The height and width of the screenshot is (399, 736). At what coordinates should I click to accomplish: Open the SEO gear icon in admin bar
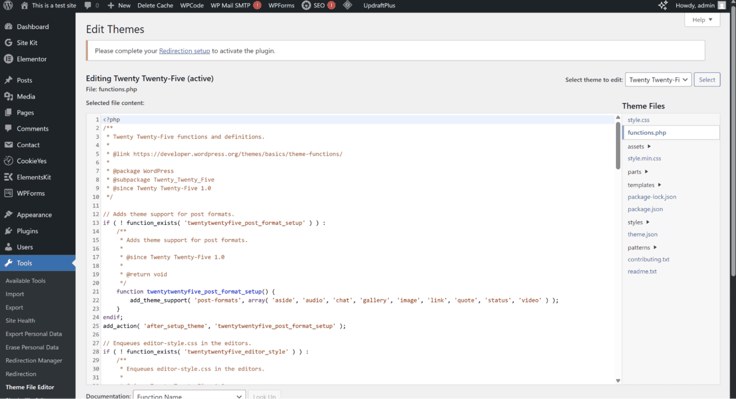[x=306, y=6]
